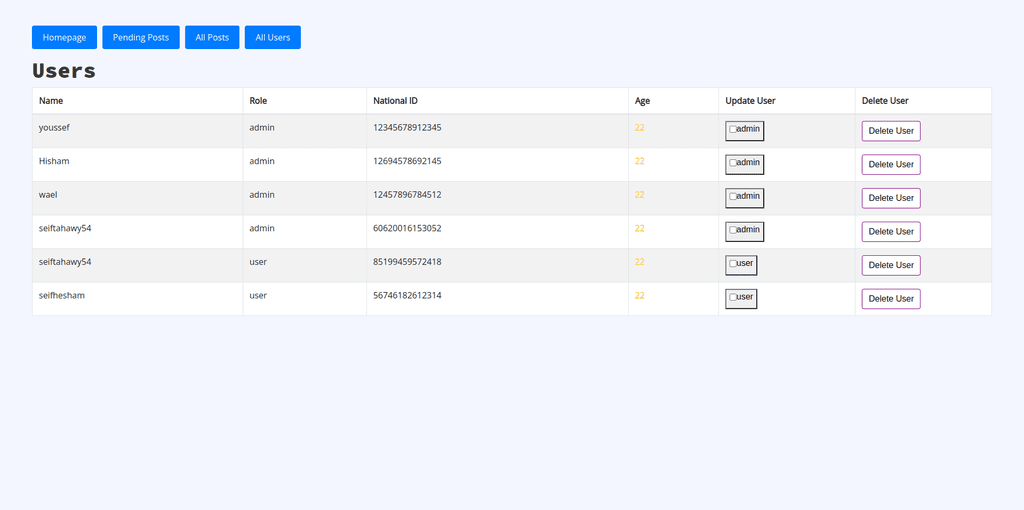The height and width of the screenshot is (510, 1024).
Task: Delete the user Hisham
Action: pyautogui.click(x=891, y=165)
